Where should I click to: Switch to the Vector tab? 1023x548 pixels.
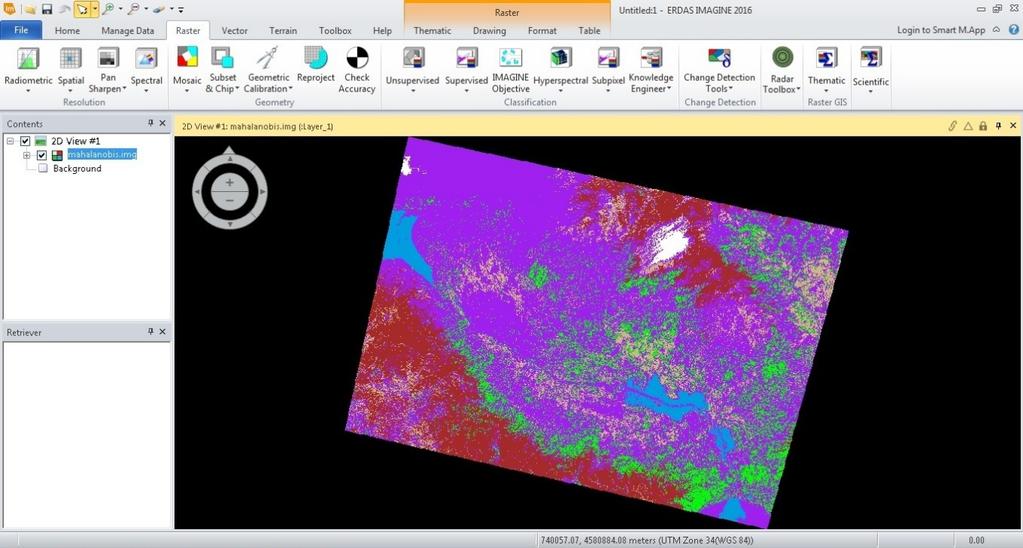tap(234, 31)
